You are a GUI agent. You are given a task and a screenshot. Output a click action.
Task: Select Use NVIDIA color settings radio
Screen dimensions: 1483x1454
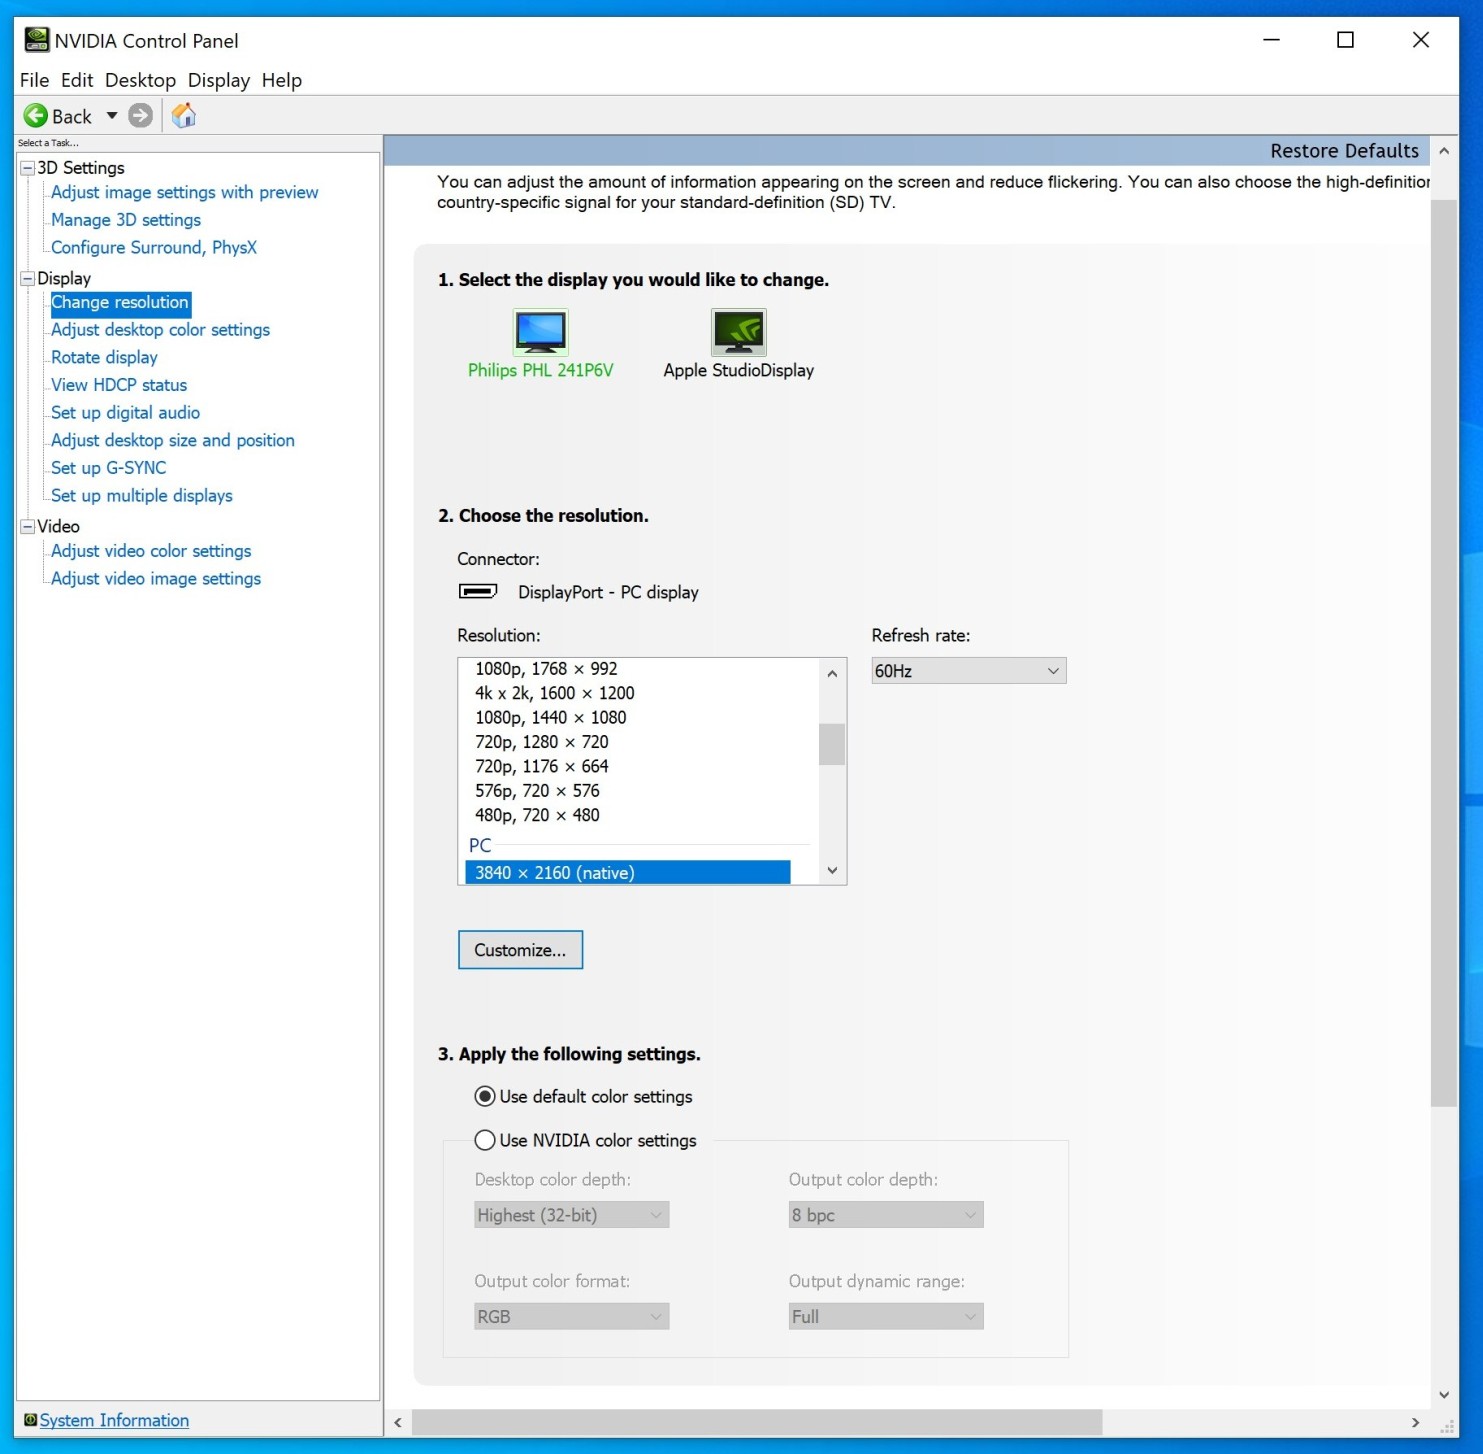(485, 1140)
